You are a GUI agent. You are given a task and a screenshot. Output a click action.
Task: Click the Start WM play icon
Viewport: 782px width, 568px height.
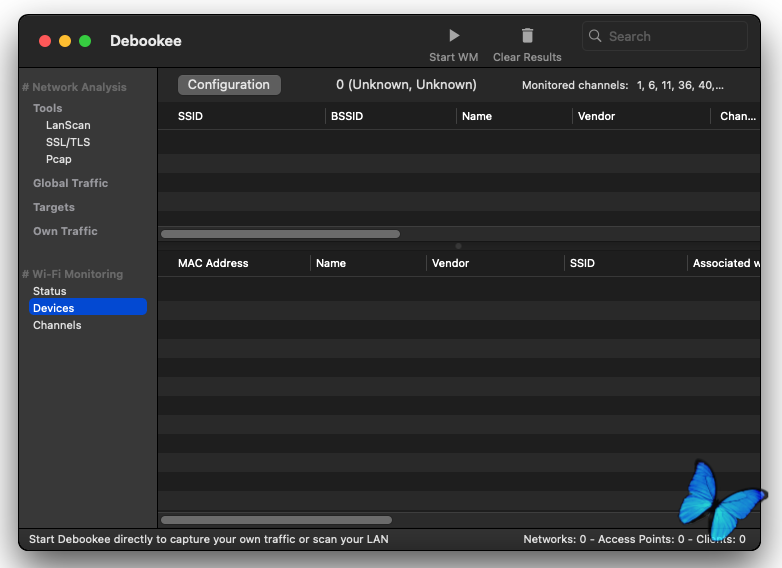coord(454,36)
